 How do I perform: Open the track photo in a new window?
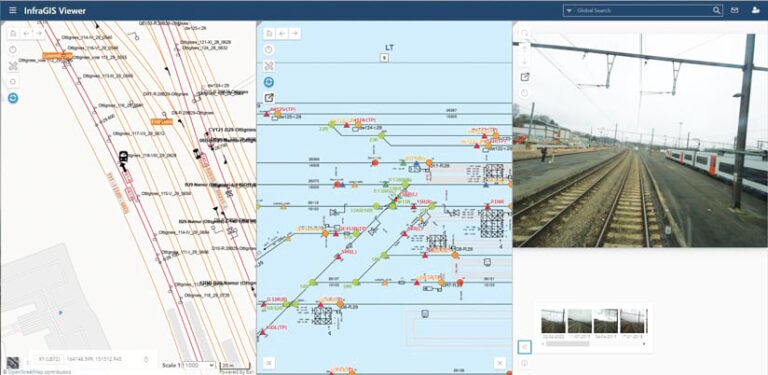[x=525, y=77]
